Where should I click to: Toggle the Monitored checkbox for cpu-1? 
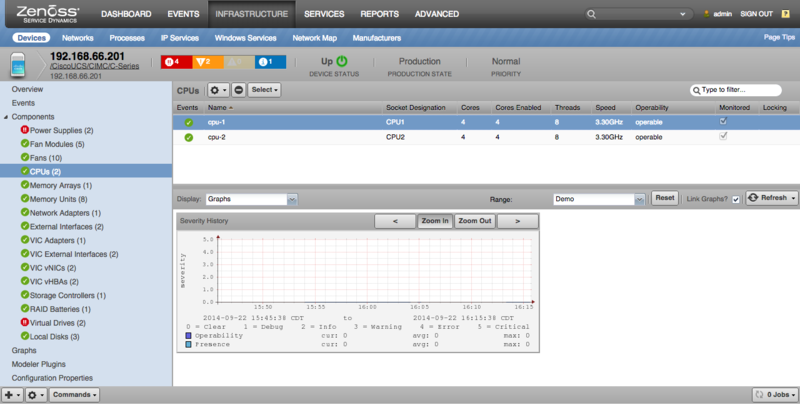coord(723,121)
